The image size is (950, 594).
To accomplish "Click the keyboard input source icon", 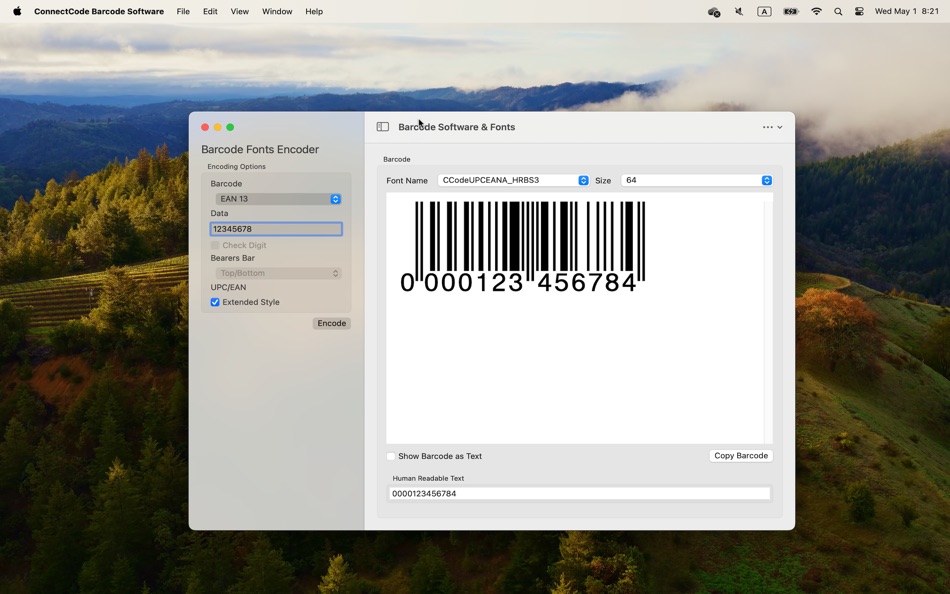I will click(x=764, y=12).
